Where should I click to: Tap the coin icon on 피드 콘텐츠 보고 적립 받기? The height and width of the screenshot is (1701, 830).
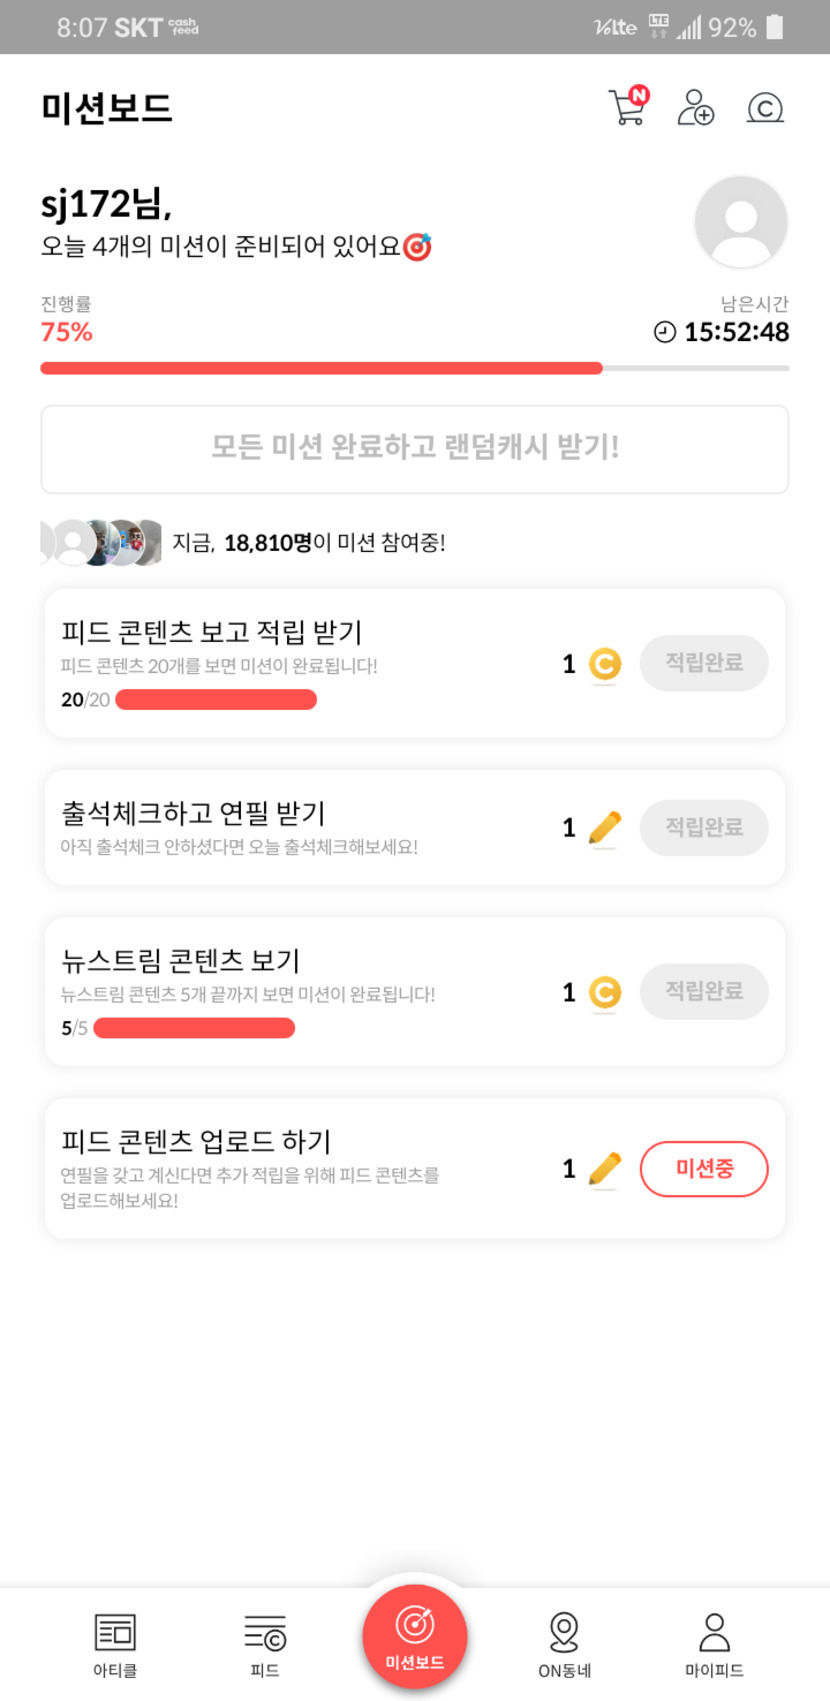click(x=604, y=664)
